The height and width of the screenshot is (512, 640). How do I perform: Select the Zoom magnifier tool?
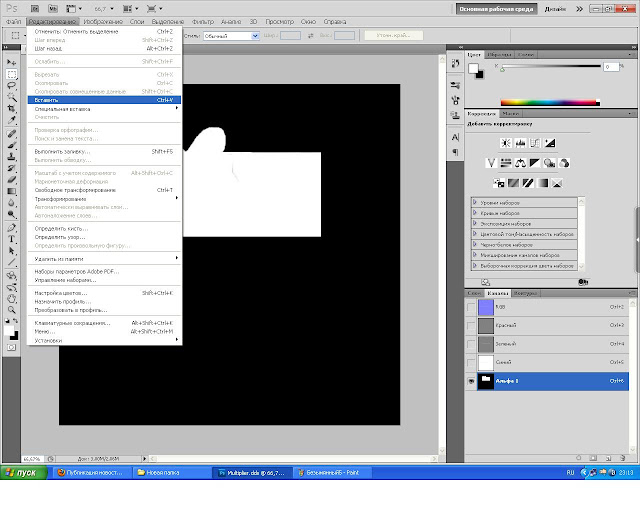click(x=11, y=310)
